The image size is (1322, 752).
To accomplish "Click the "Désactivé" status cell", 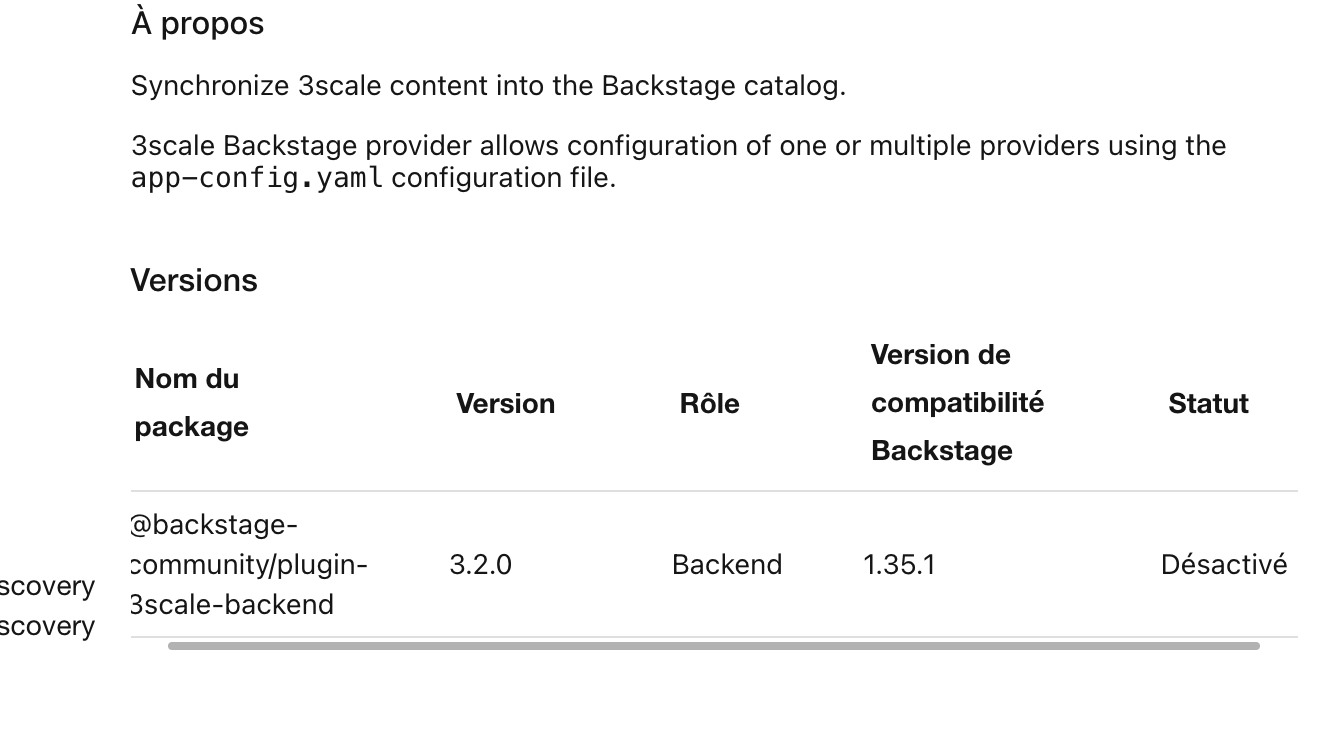I will click(1223, 565).
